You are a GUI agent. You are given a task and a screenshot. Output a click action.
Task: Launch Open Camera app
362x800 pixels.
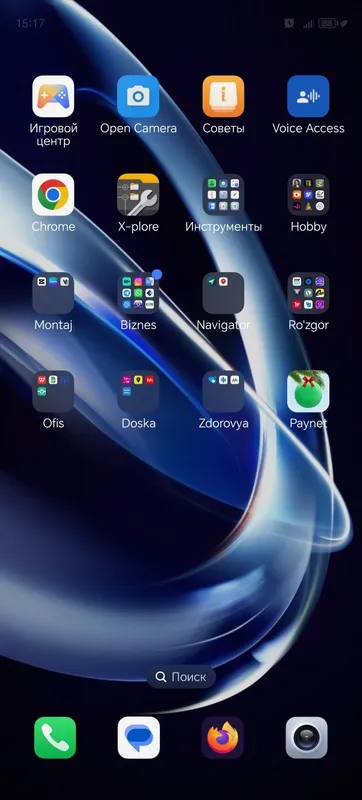tap(138, 96)
